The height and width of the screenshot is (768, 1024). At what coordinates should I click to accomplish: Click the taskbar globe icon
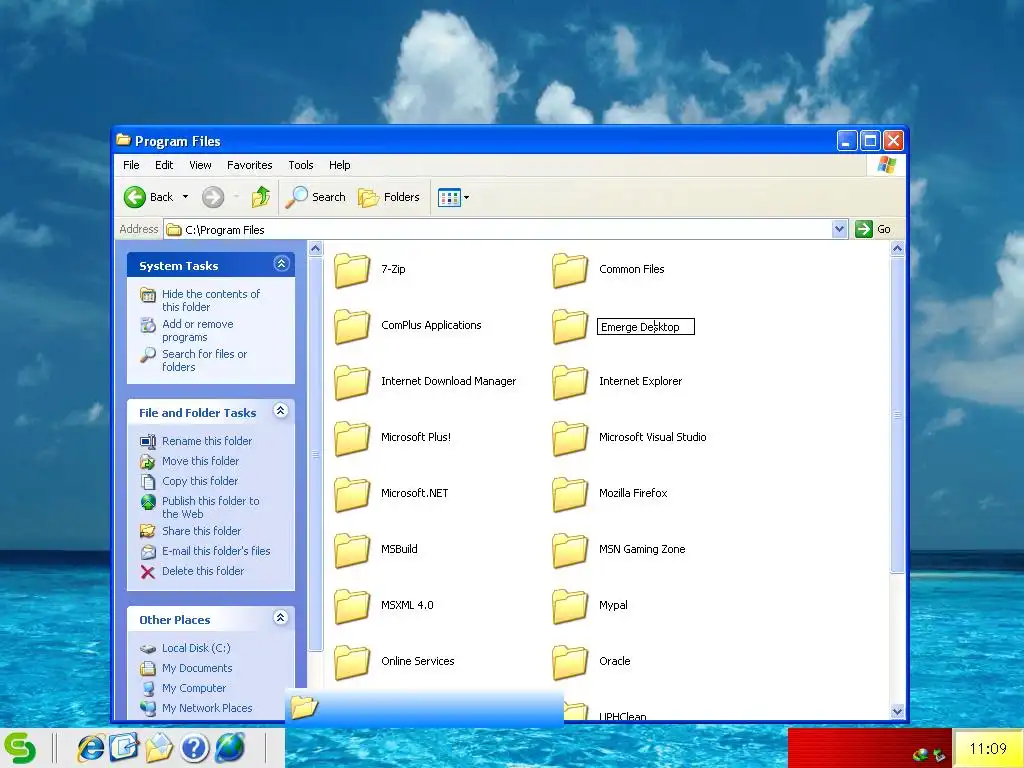coord(230,748)
